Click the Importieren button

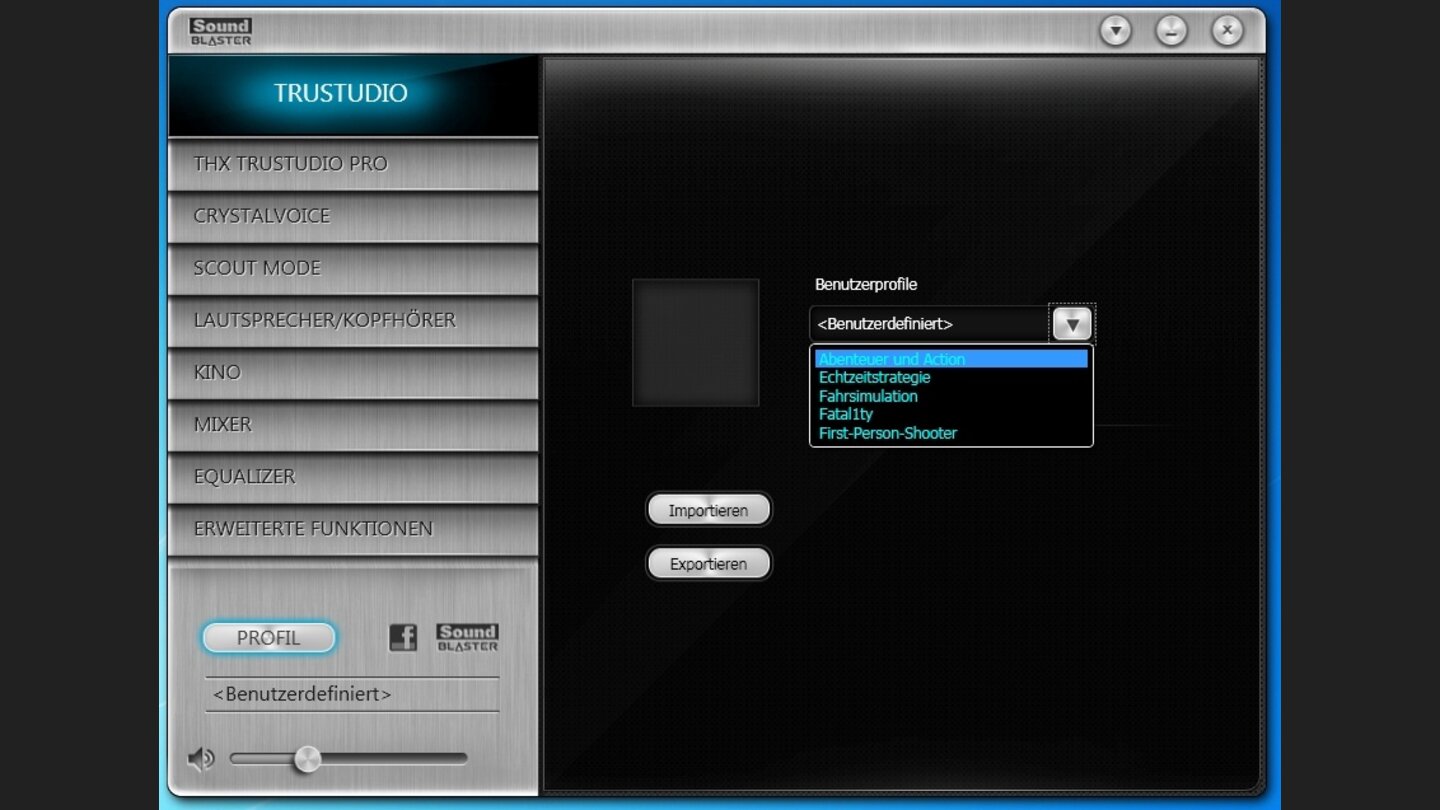click(x=709, y=510)
